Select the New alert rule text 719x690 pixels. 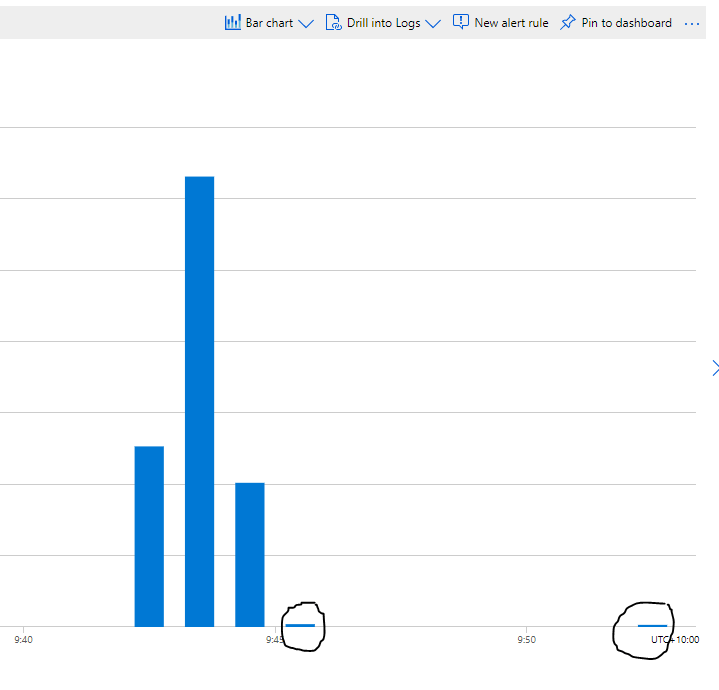(x=511, y=23)
